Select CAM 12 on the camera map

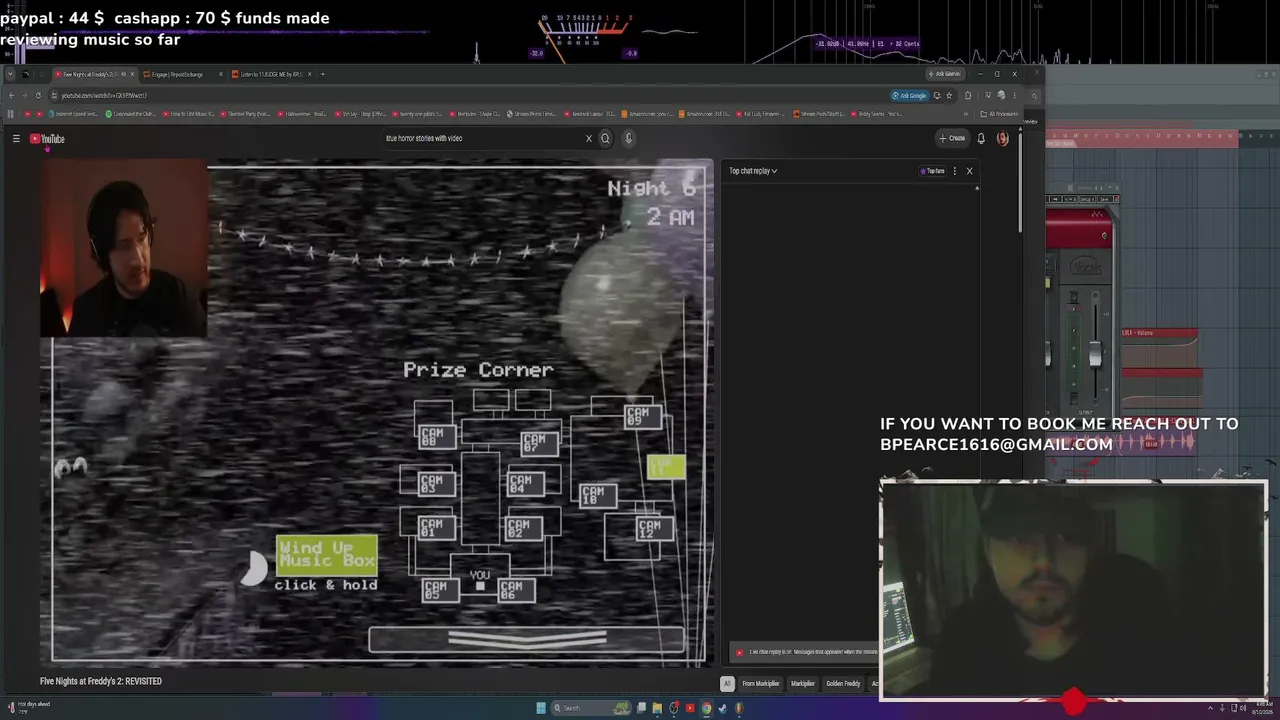(x=655, y=527)
